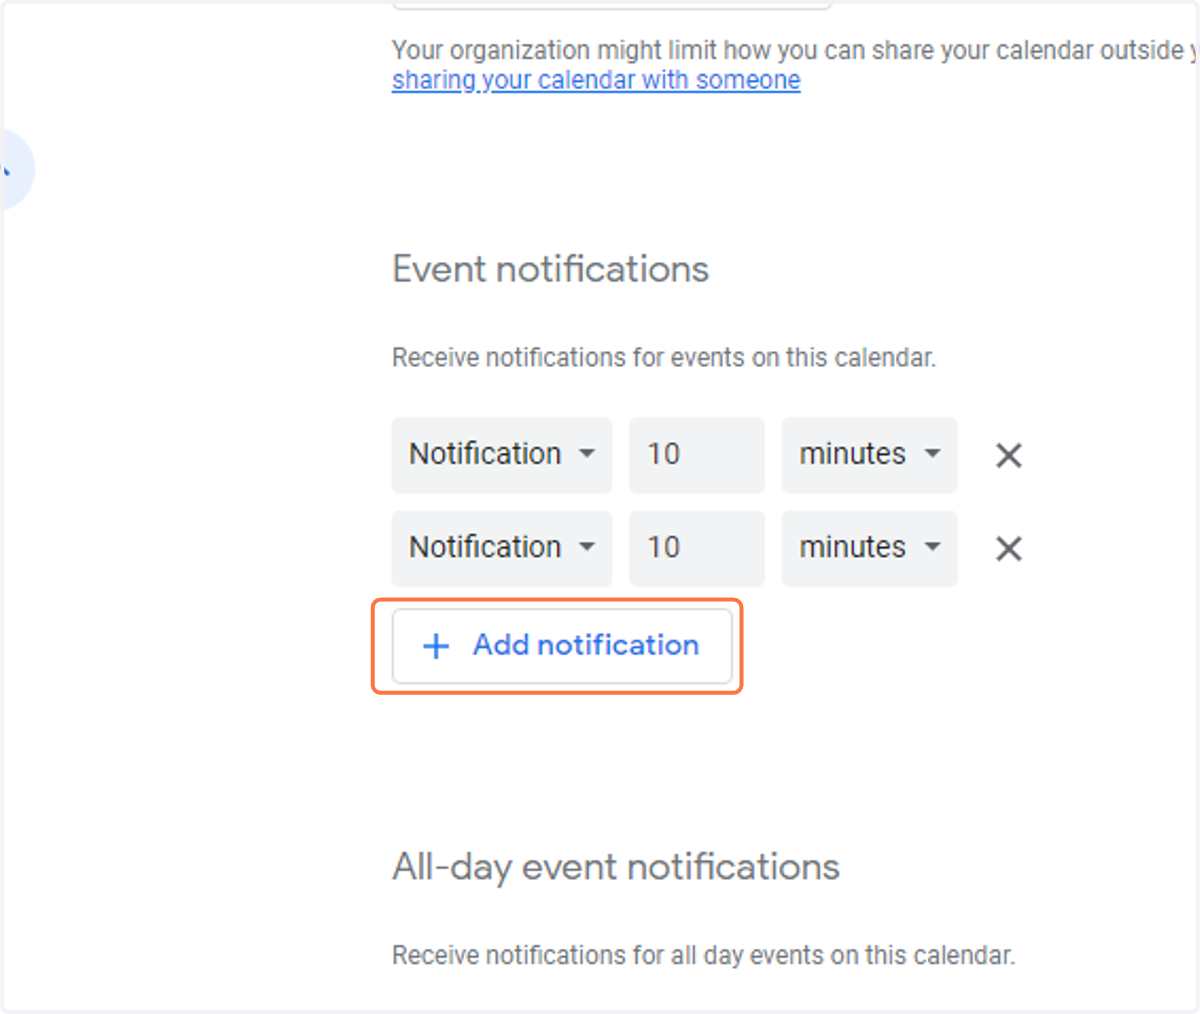
Task: Select the Event notifications heading
Action: point(551,269)
